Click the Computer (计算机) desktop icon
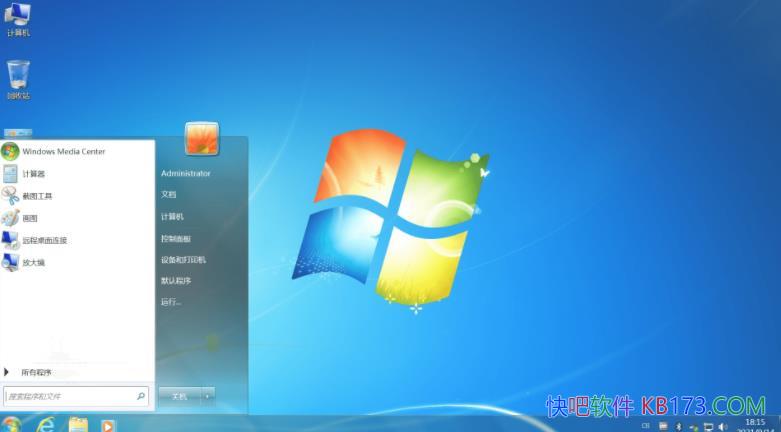Viewport: 781px width, 432px height. coord(18,18)
